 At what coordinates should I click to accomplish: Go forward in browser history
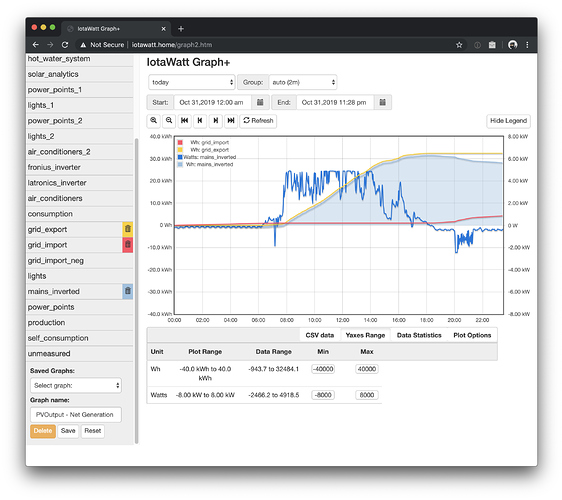[50, 45]
